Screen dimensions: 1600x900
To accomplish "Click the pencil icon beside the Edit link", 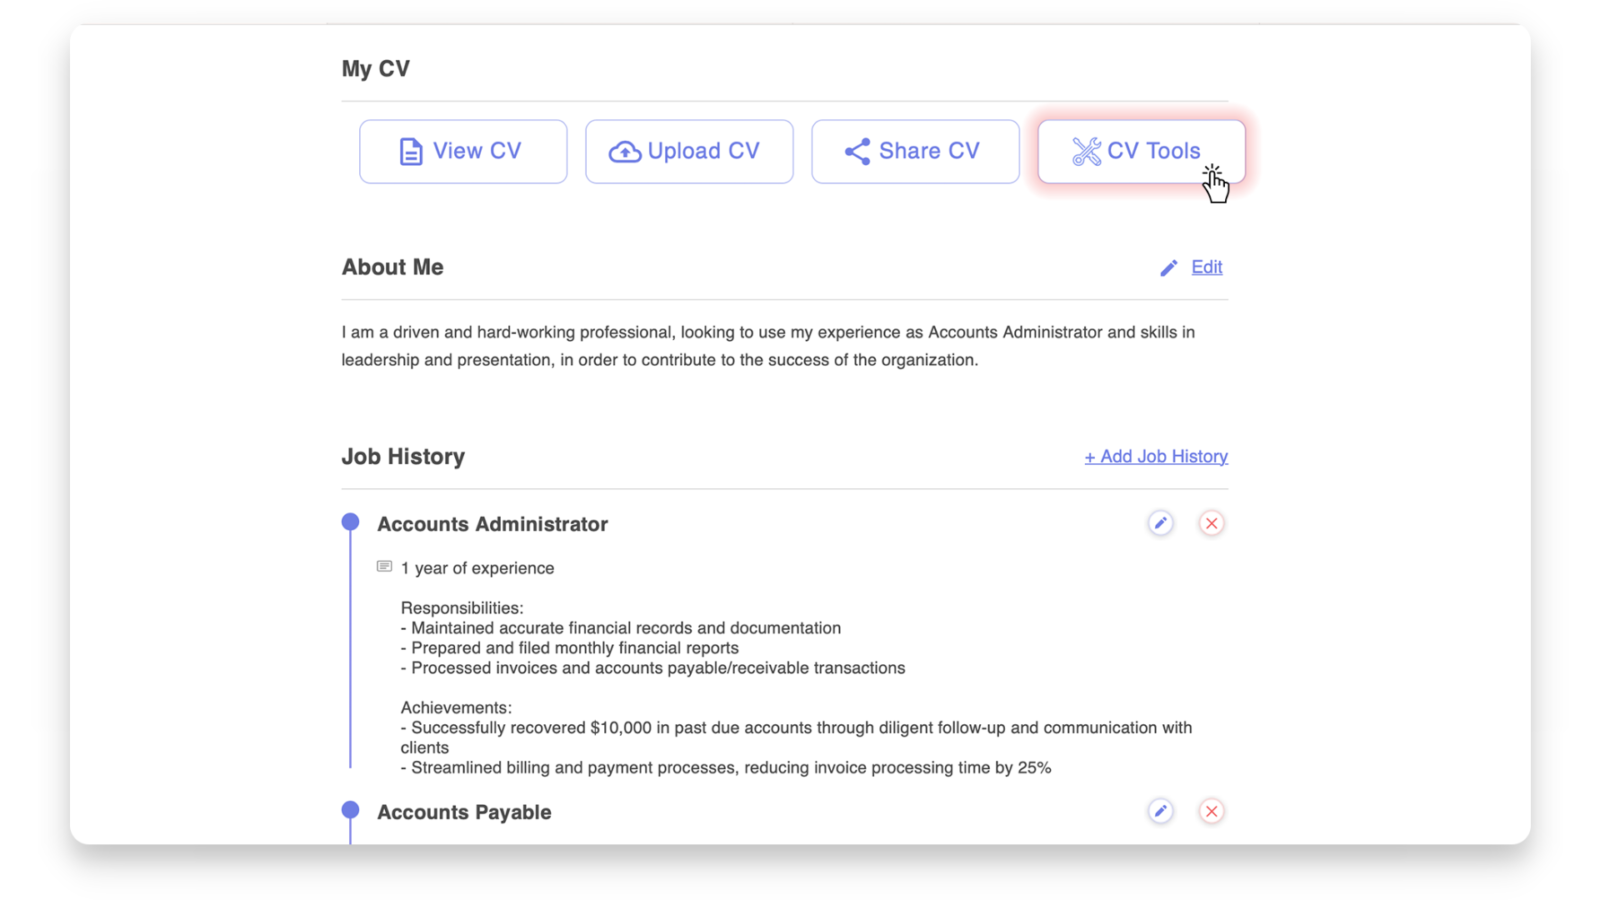I will [1168, 267].
